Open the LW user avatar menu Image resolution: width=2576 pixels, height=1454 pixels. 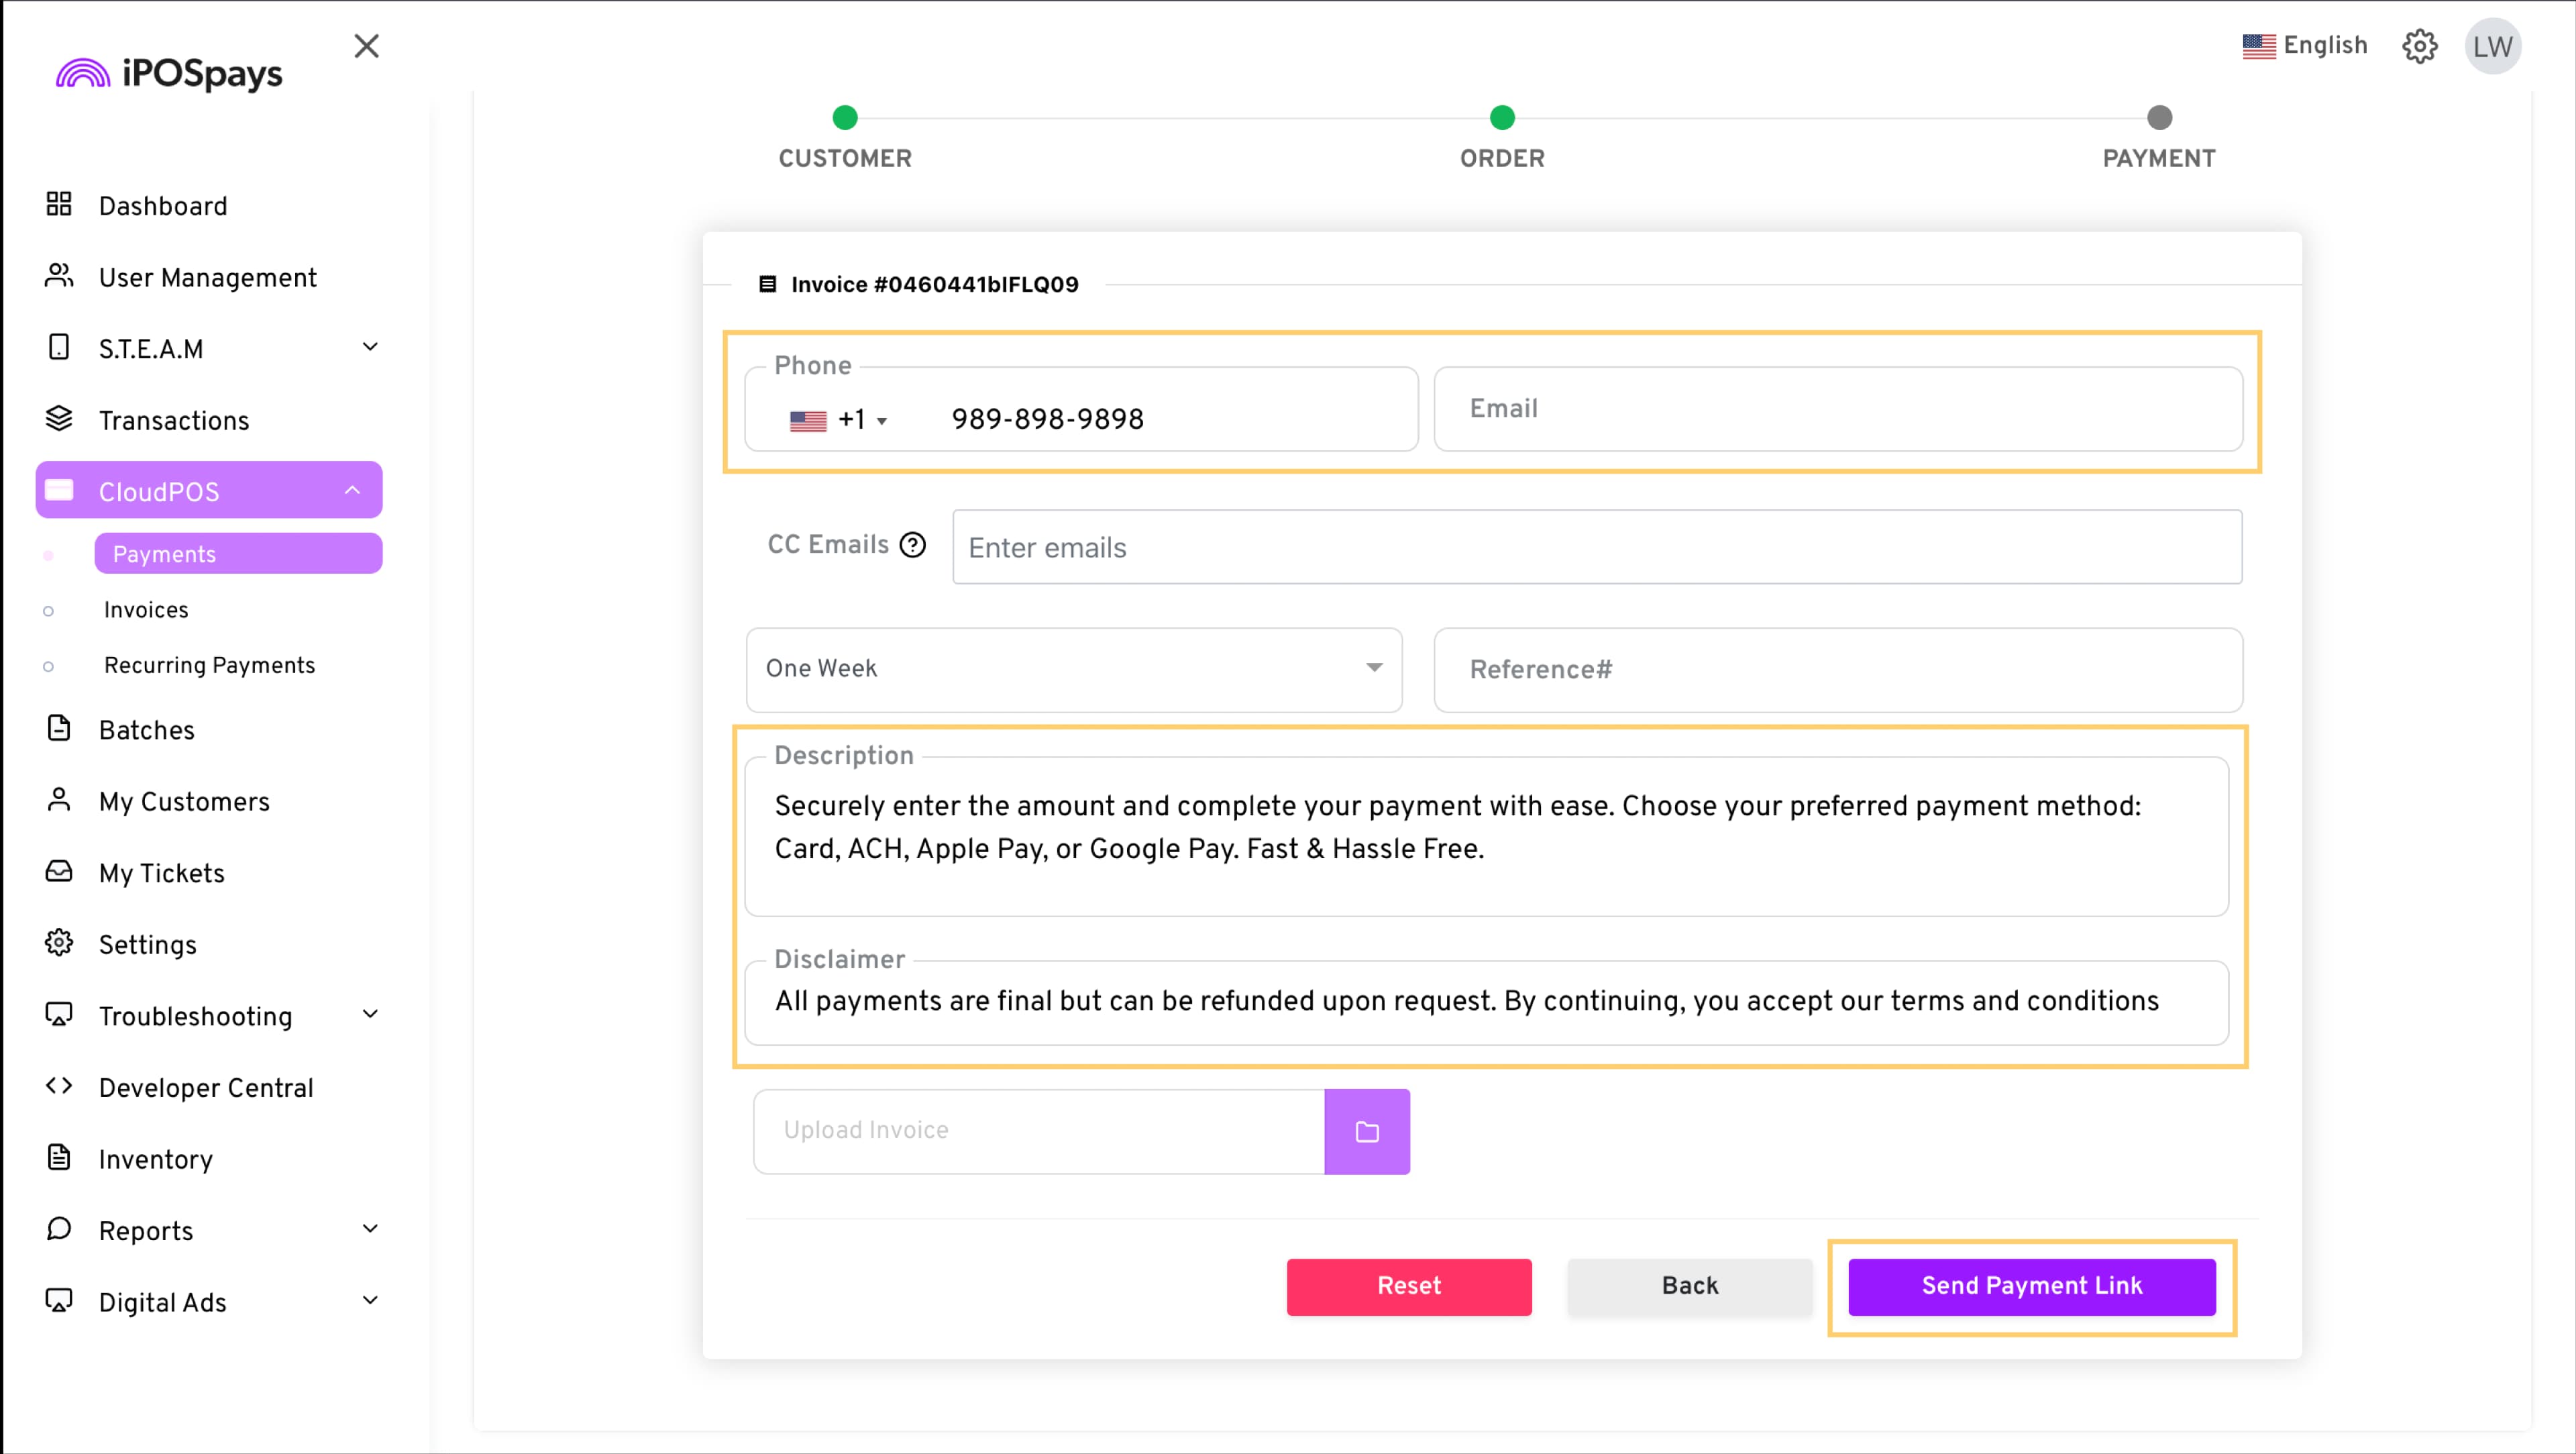tap(2493, 46)
